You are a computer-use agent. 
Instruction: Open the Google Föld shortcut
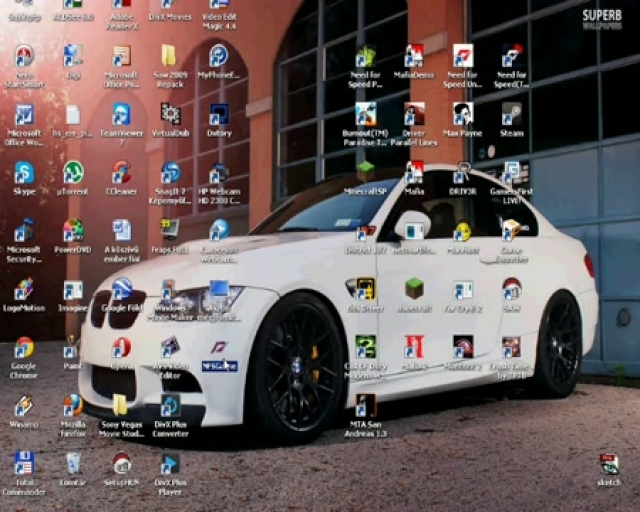pyautogui.click(x=121, y=289)
